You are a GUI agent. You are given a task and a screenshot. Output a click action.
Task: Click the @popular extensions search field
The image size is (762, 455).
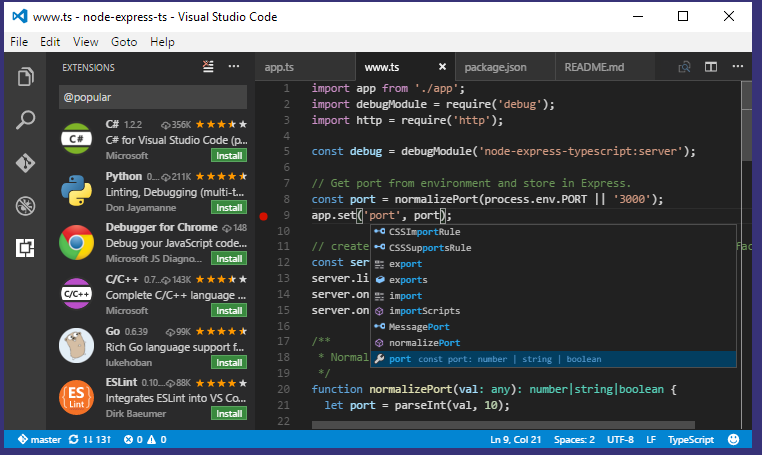[153, 97]
